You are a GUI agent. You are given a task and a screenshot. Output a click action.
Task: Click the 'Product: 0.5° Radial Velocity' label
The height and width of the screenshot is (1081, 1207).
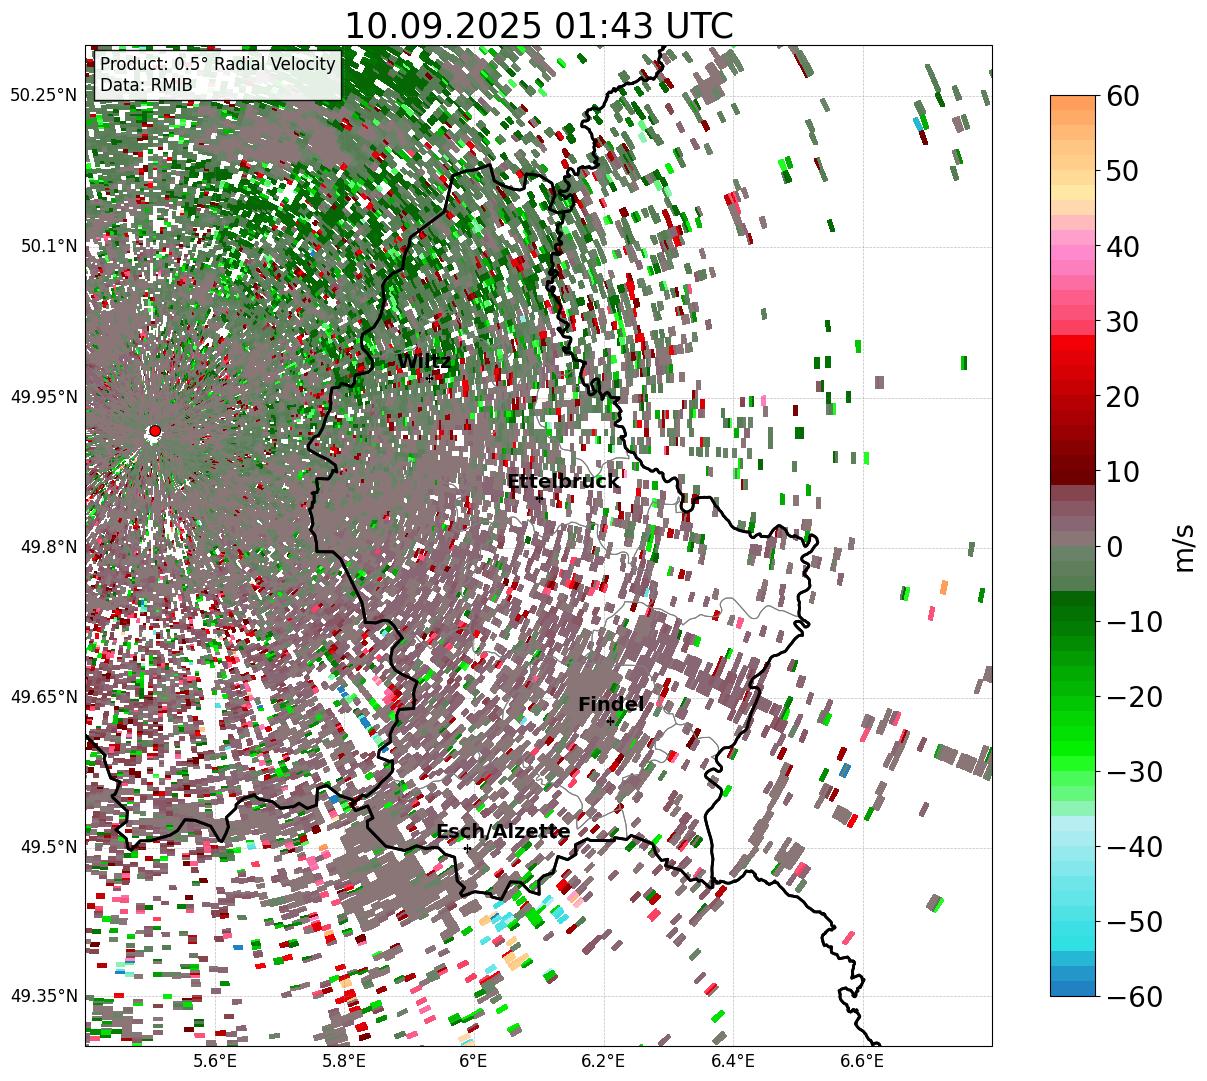coord(218,64)
